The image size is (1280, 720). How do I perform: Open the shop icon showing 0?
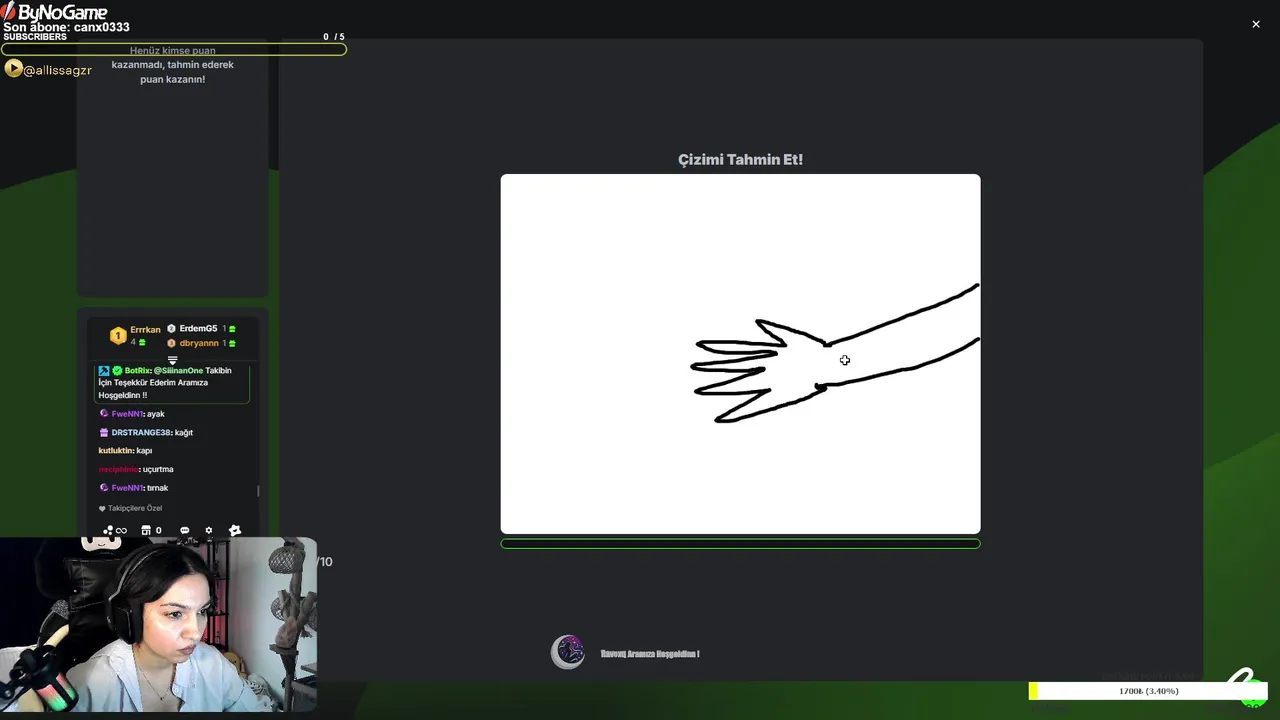[x=151, y=530]
